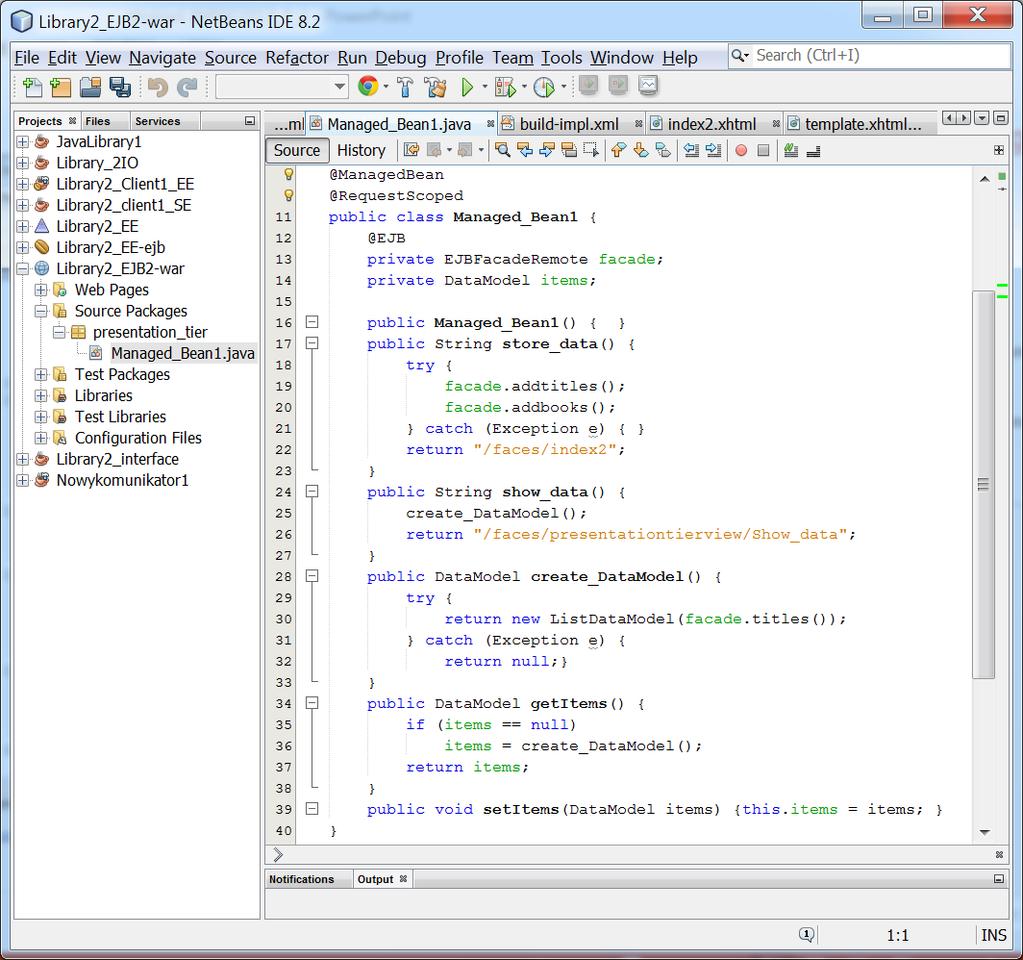The width and height of the screenshot is (1023, 960).
Task: Toggle Highlight Search in editor toolbar
Action: click(569, 150)
